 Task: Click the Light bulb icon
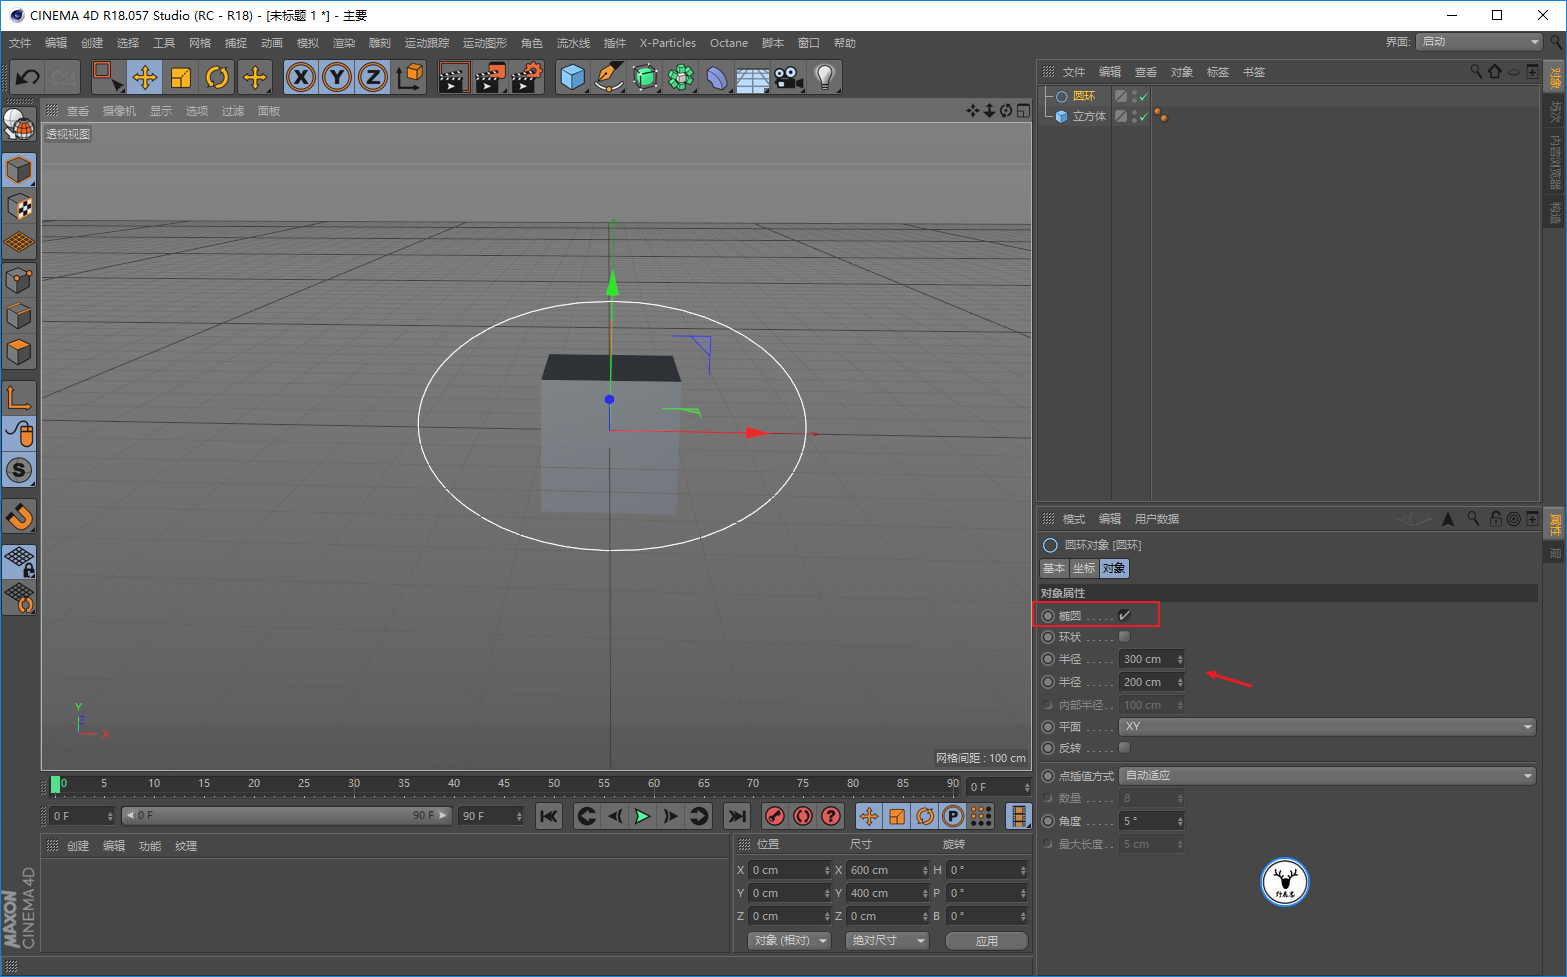pyautogui.click(x=825, y=77)
